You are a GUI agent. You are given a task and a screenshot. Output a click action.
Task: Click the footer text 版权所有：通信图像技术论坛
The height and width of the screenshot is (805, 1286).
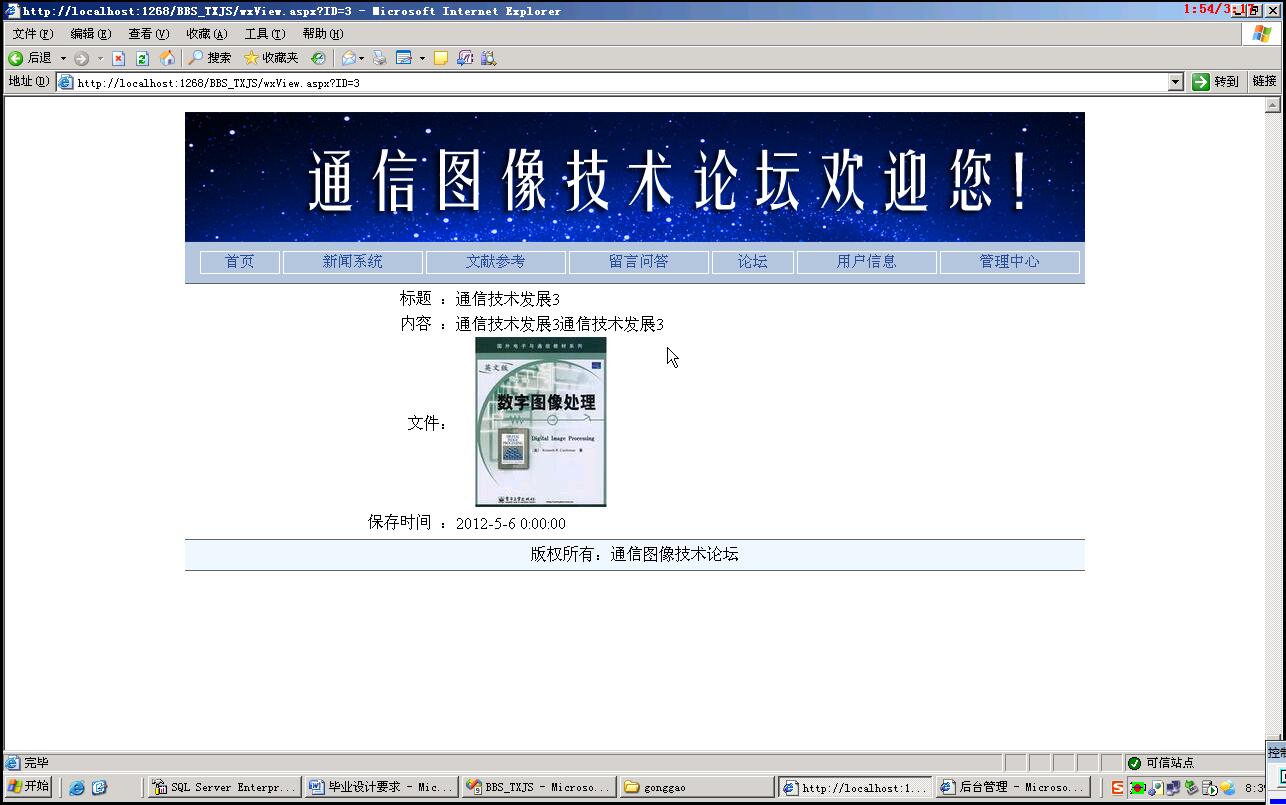[634, 554]
